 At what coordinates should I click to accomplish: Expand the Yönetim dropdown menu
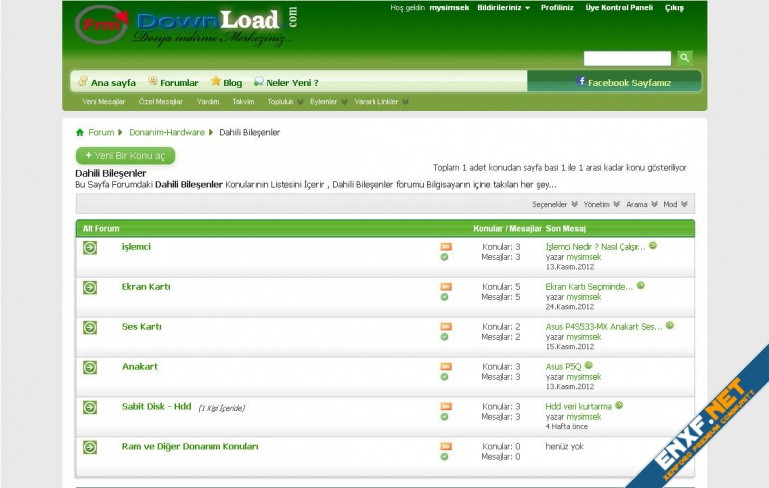601,204
